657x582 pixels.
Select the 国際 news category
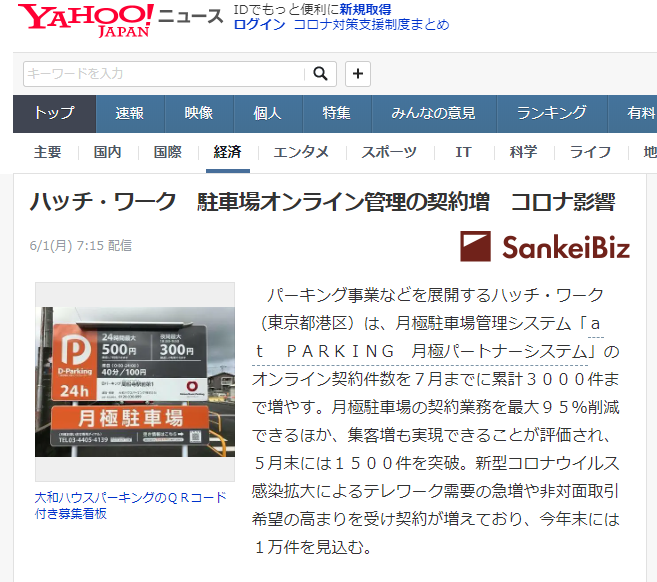click(167, 152)
